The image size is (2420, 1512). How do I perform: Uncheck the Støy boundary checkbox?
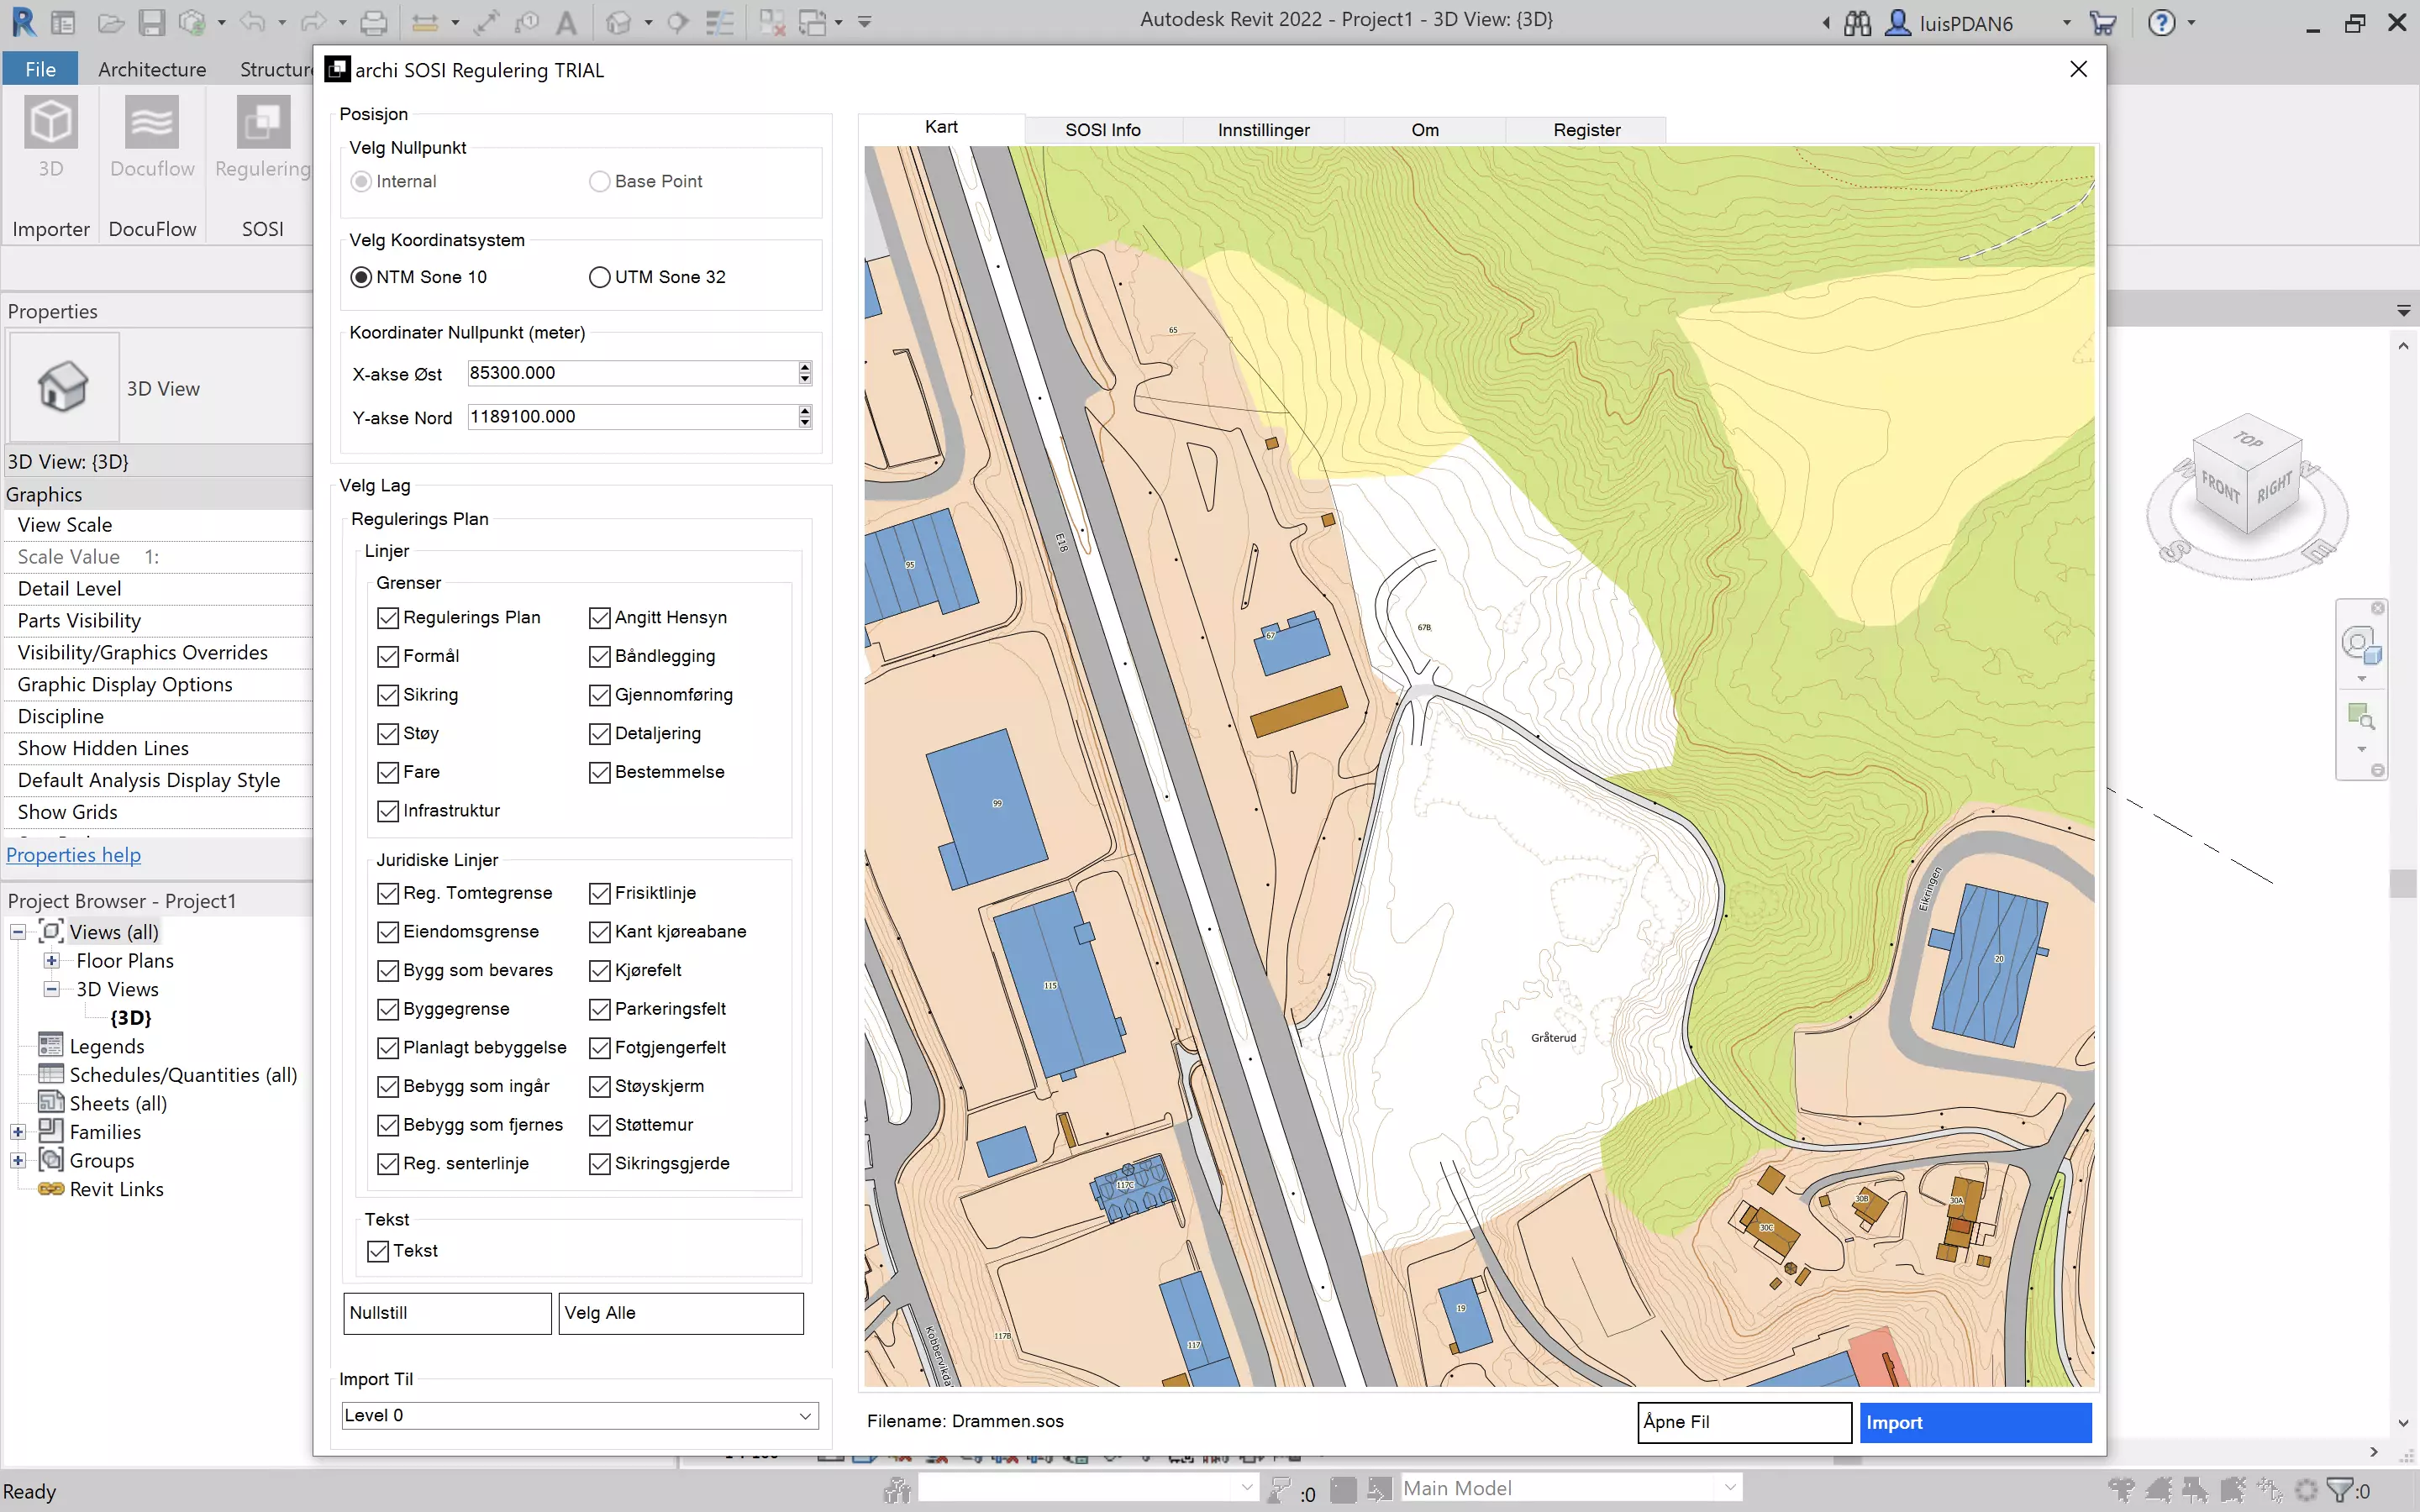click(x=388, y=734)
